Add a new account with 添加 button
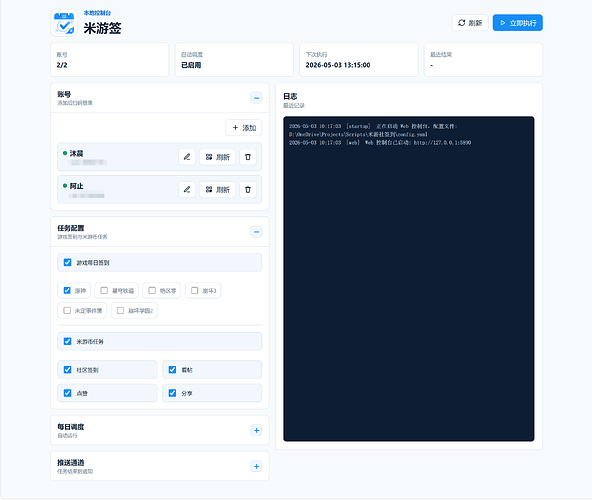The height and width of the screenshot is (500, 592). click(x=244, y=128)
